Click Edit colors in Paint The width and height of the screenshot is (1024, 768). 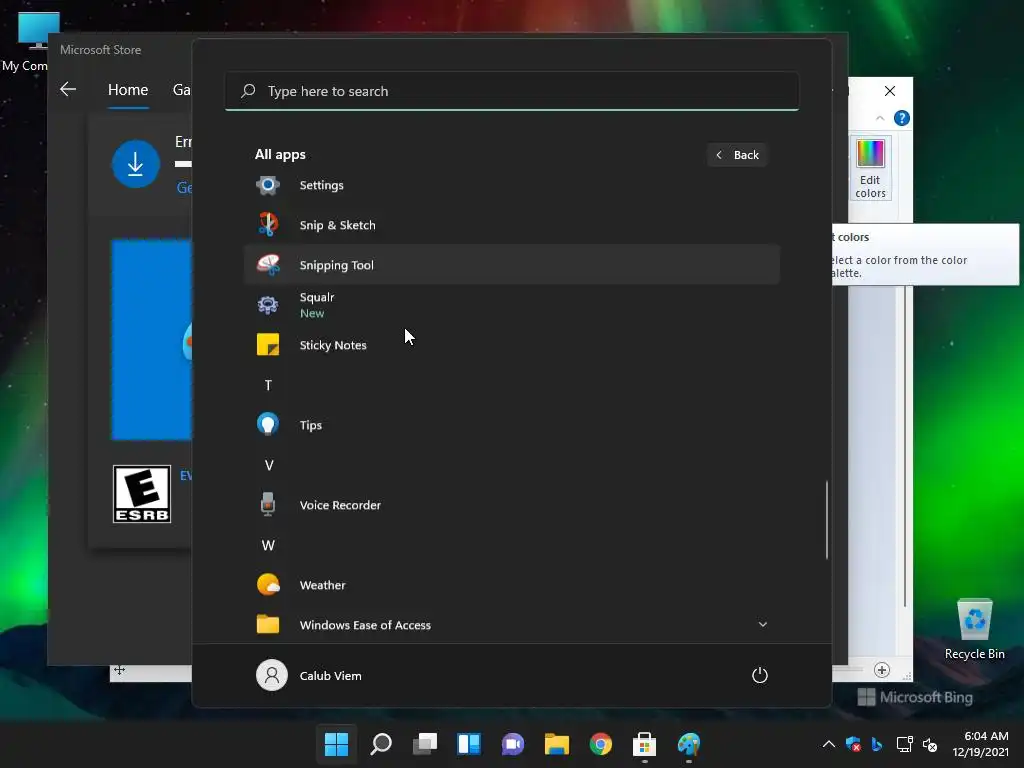(x=871, y=168)
